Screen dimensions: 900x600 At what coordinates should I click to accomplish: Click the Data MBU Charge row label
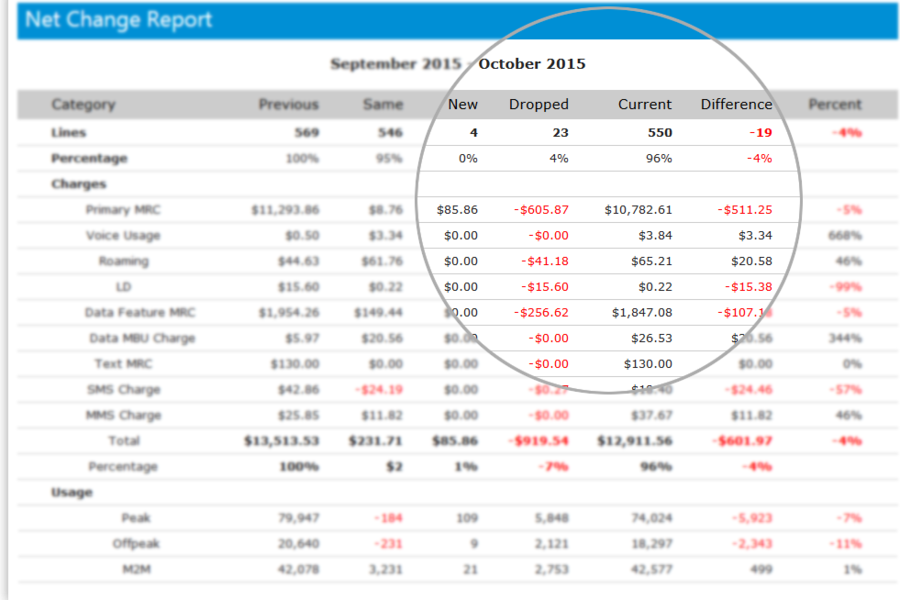tap(142, 338)
